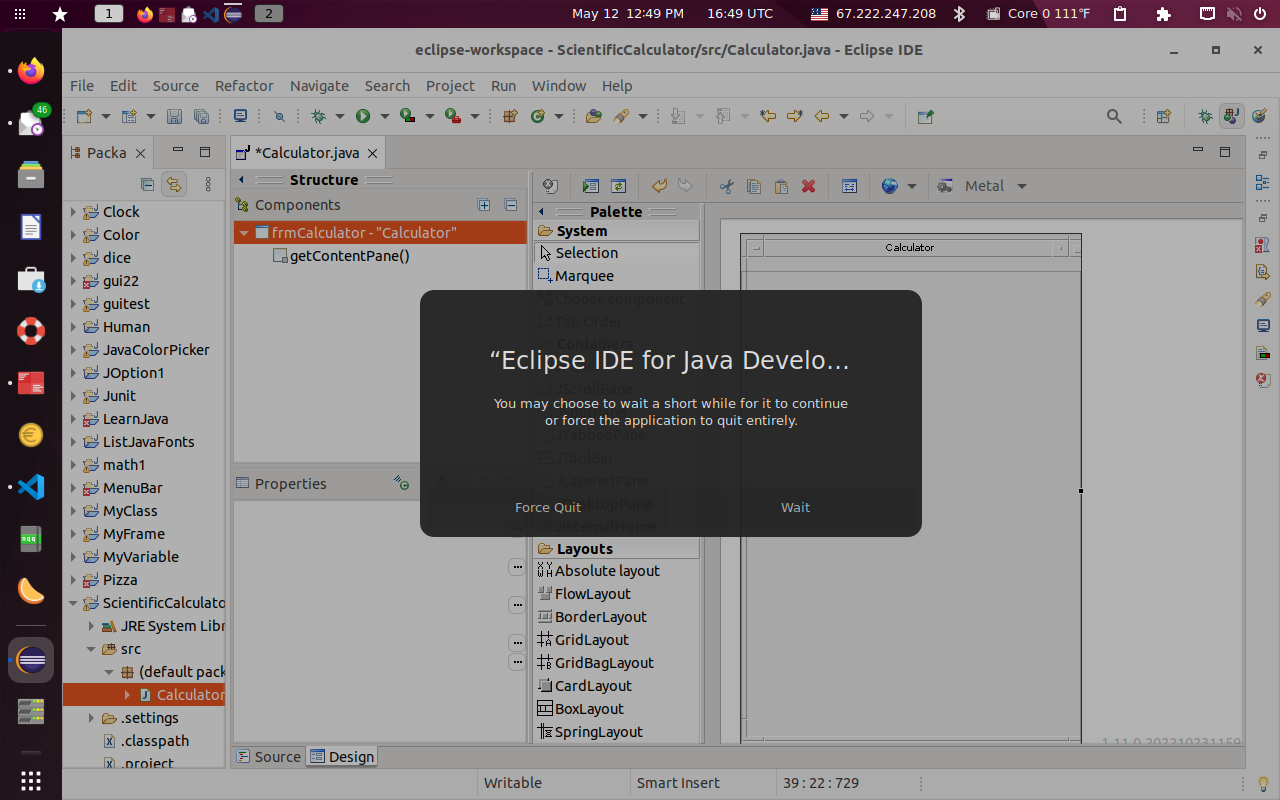Click the Debug icon in the toolbar

click(x=318, y=116)
